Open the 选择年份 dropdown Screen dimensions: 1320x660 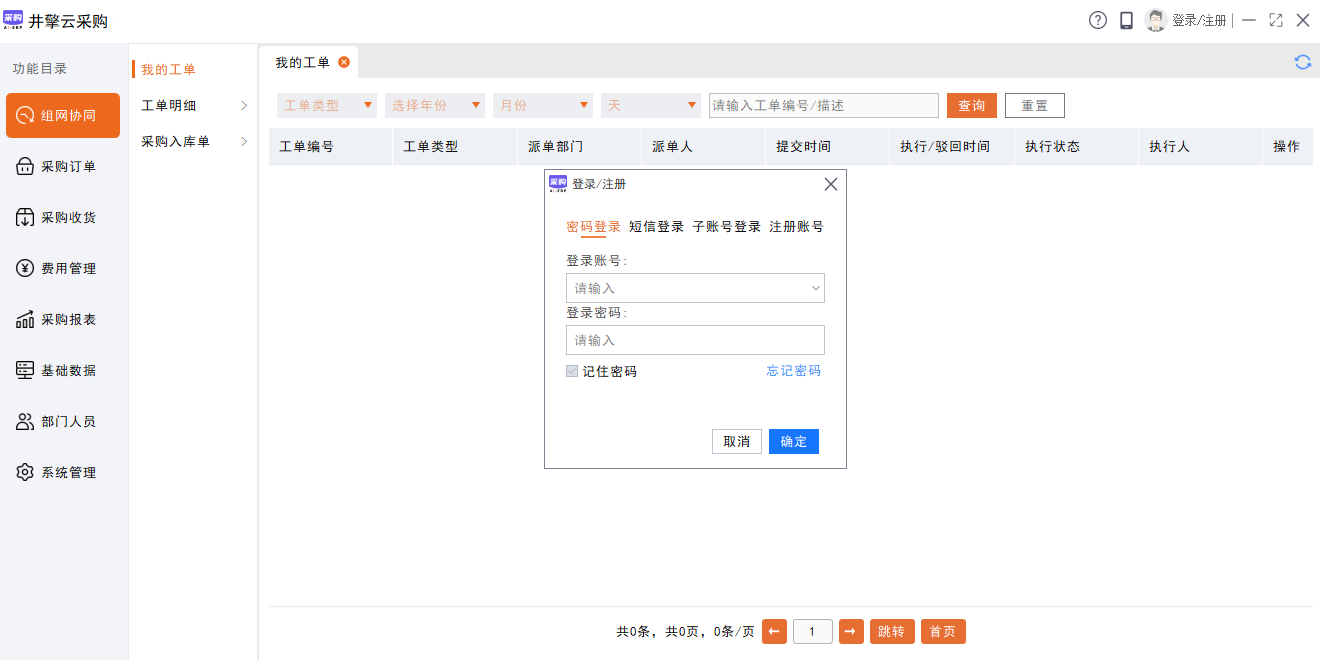tap(435, 105)
